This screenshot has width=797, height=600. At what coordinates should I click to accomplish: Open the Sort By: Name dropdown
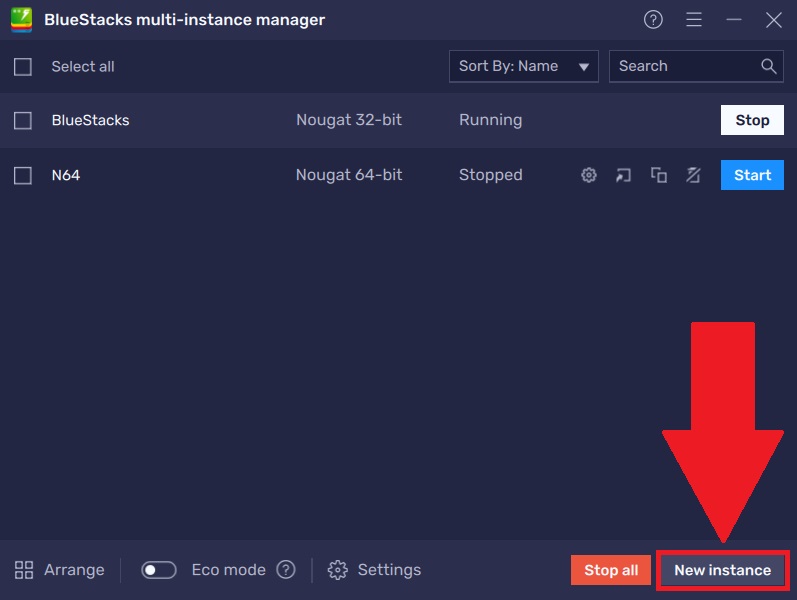click(523, 66)
